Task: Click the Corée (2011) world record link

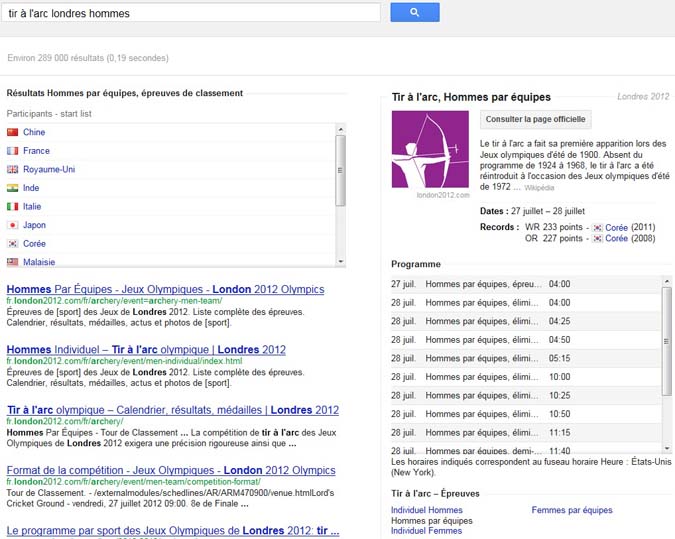Action: point(616,228)
